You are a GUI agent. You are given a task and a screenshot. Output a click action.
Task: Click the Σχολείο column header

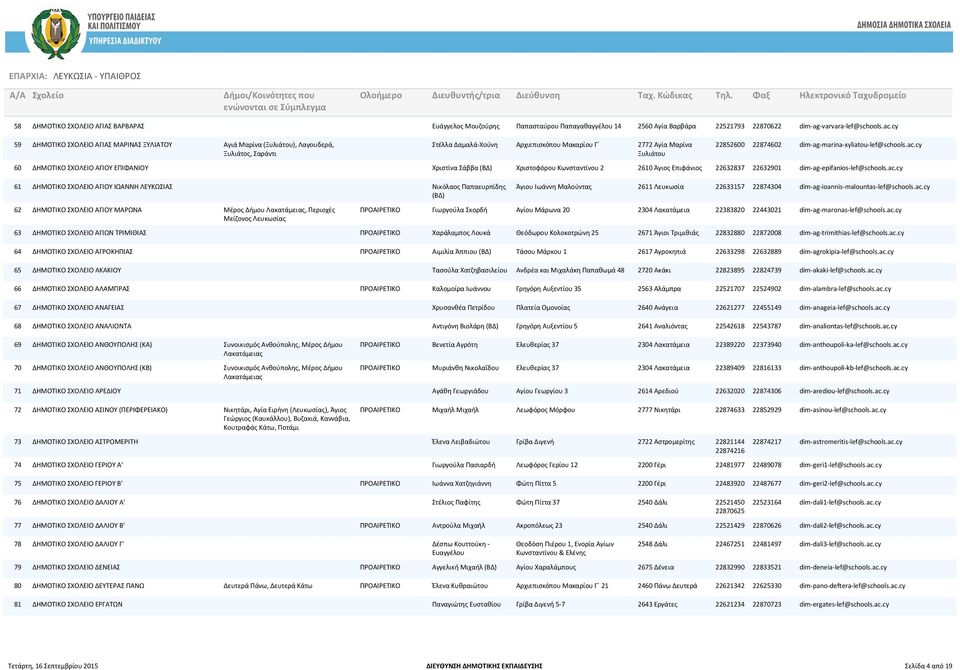pyautogui.click(x=48, y=95)
